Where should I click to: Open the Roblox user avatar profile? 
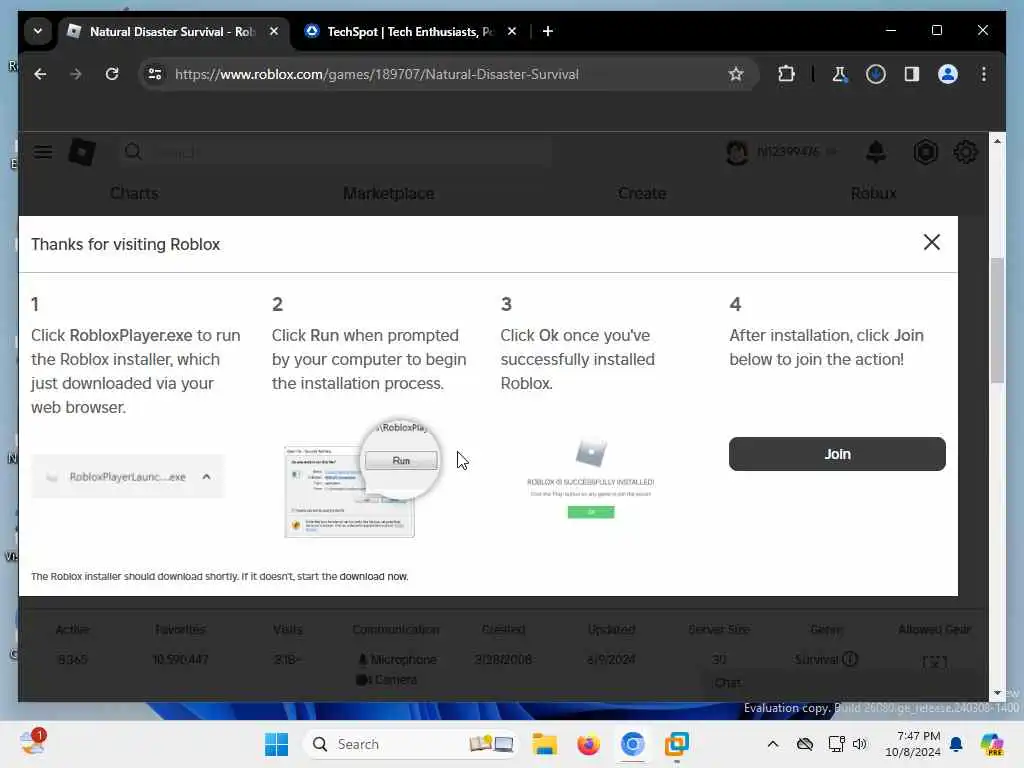tap(737, 152)
